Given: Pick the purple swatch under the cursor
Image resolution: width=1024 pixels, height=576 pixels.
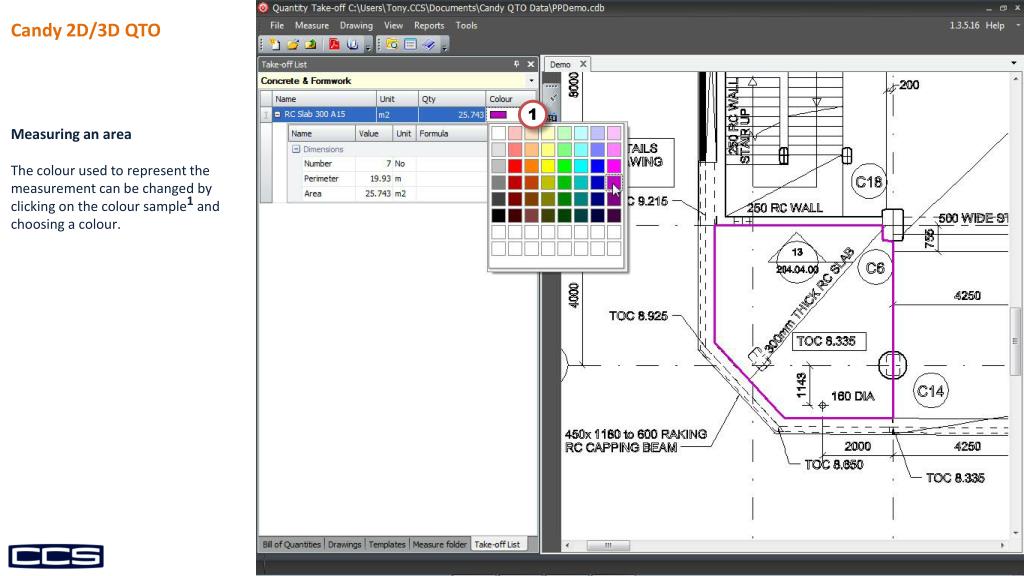Looking at the screenshot, I should click(614, 182).
